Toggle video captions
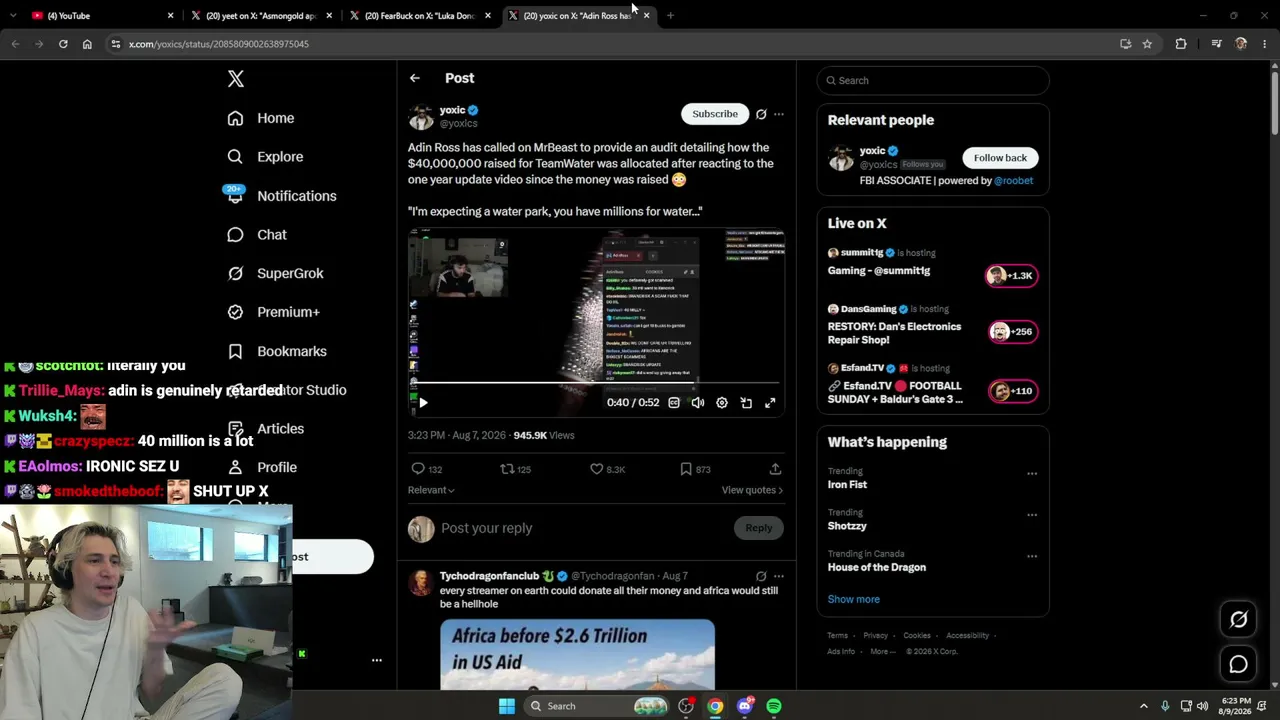Screen dimensions: 1280x720 [674, 403]
